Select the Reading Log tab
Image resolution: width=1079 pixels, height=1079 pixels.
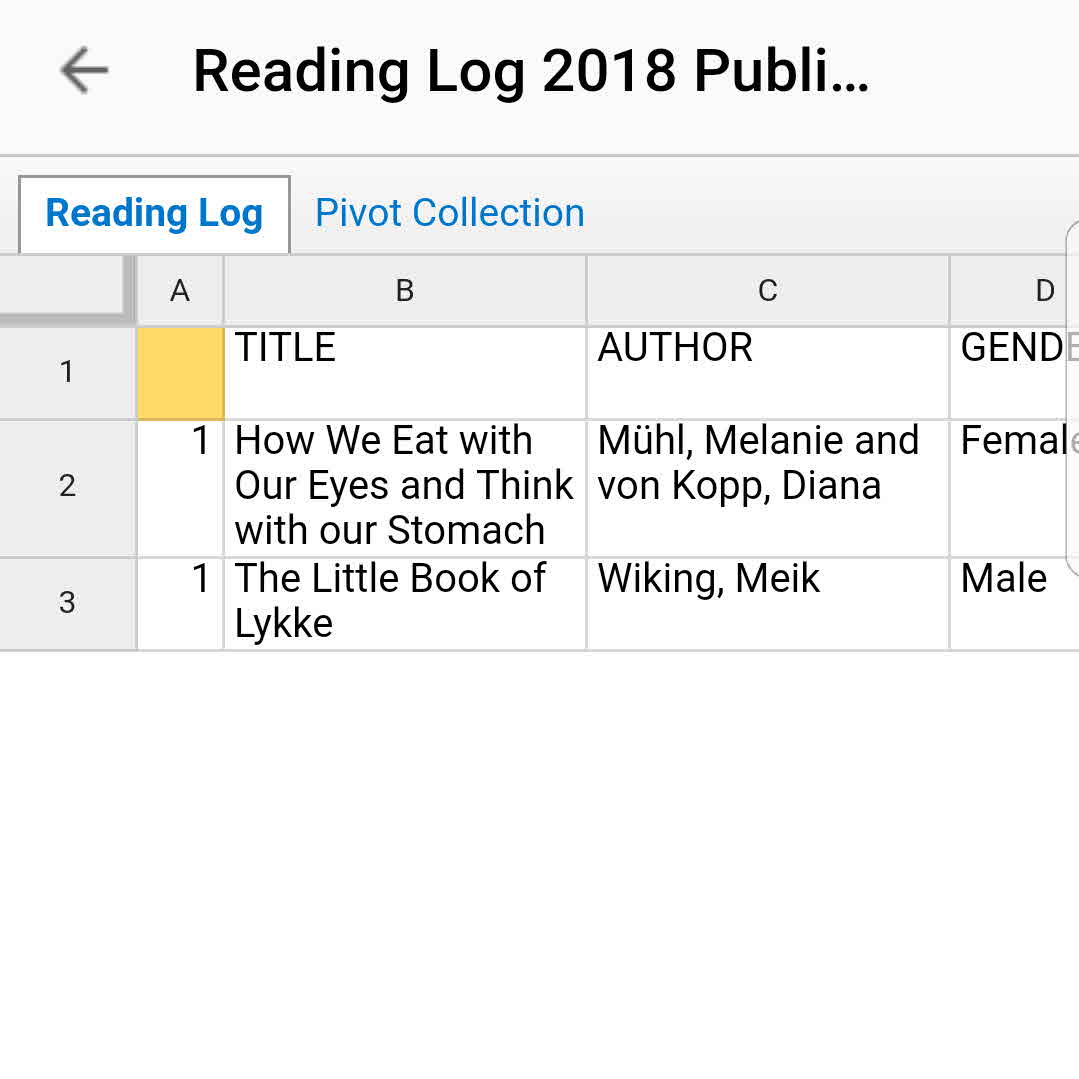click(x=154, y=213)
